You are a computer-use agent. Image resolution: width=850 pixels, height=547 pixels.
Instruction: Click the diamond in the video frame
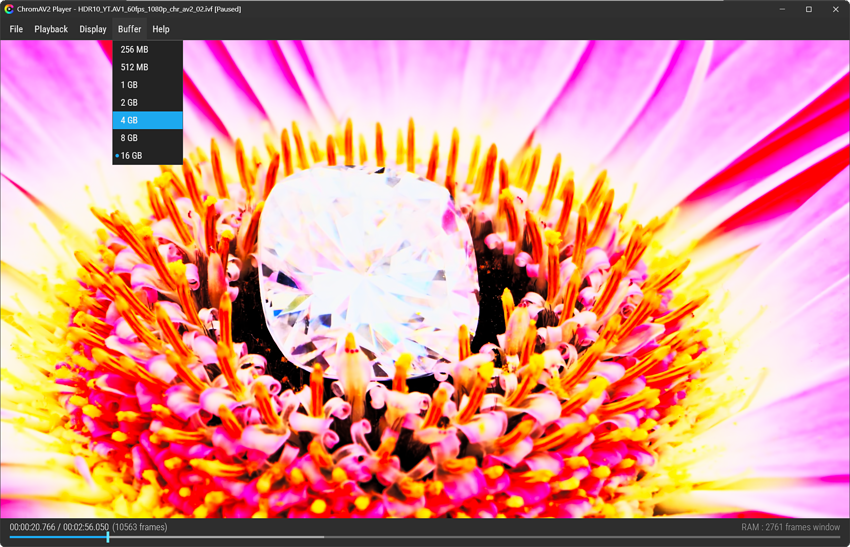368,271
